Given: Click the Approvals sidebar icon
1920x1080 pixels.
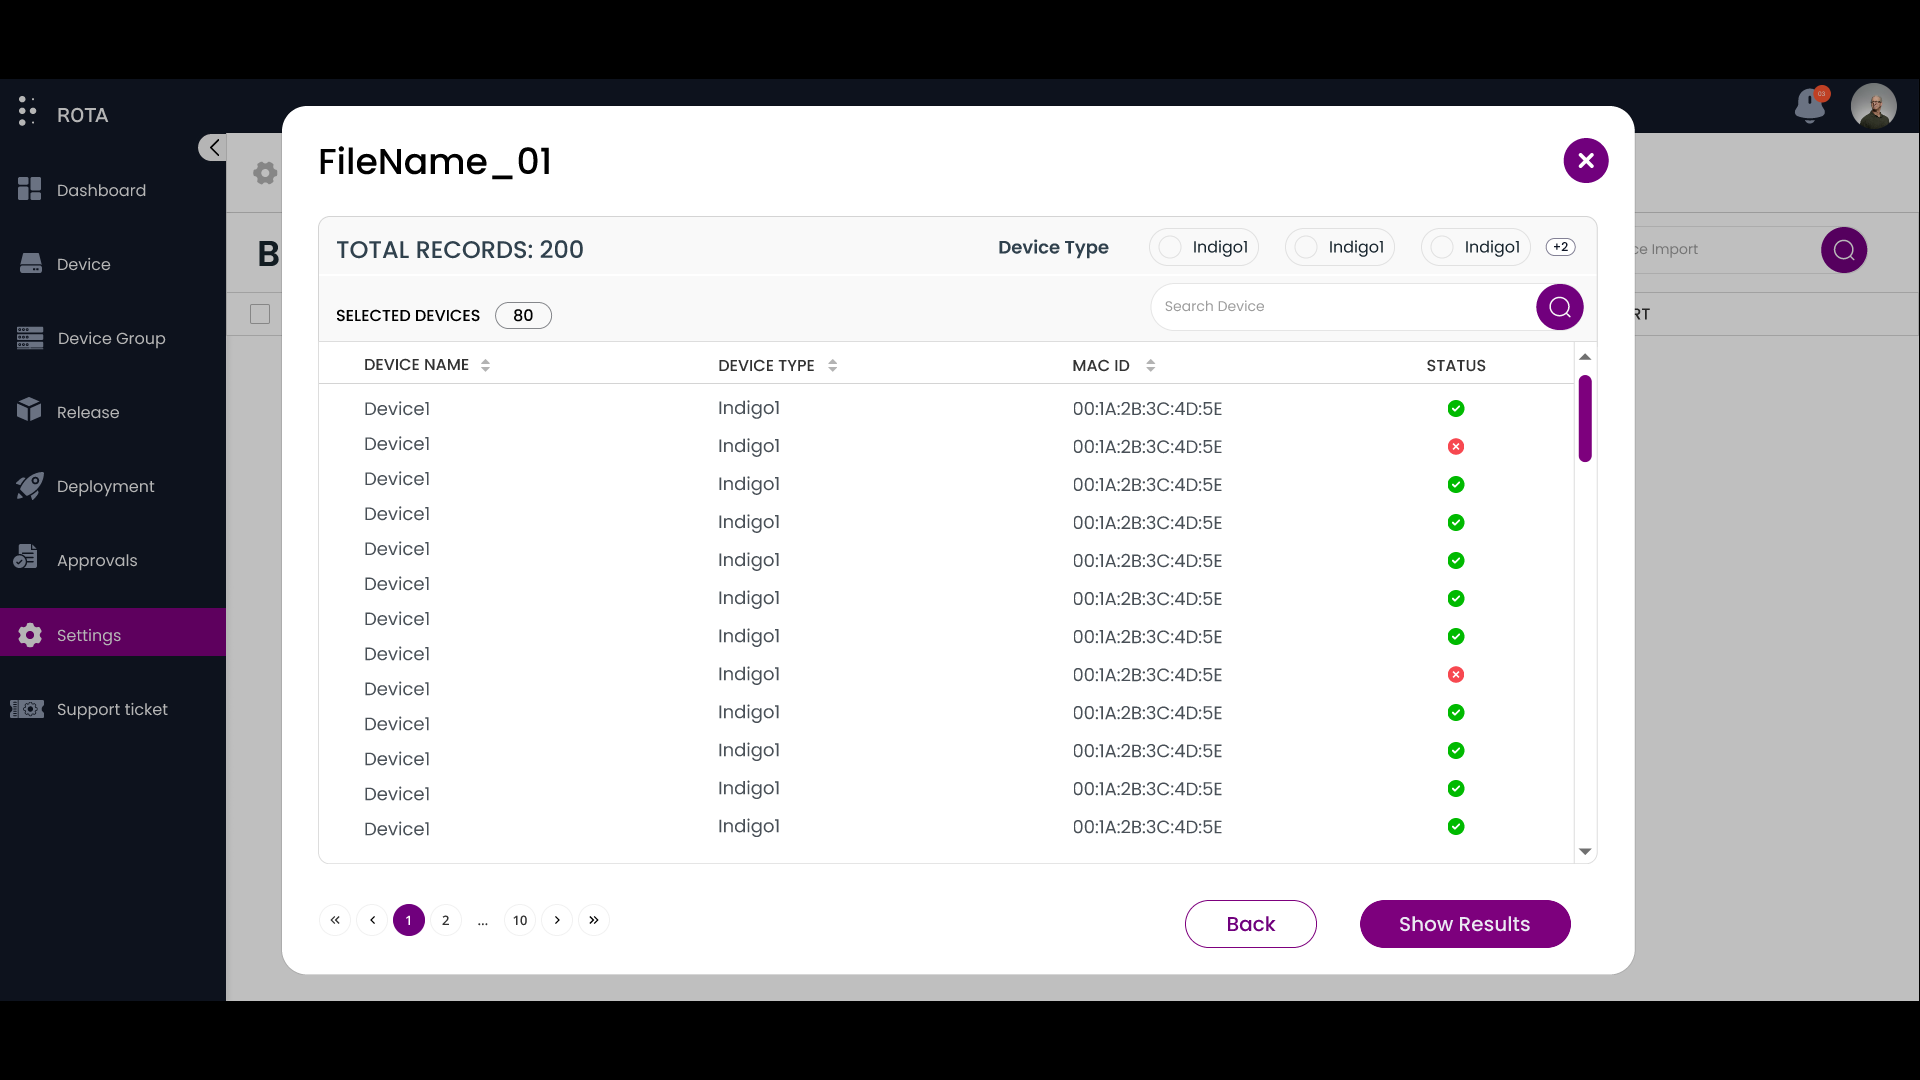Looking at the screenshot, I should click(x=27, y=558).
